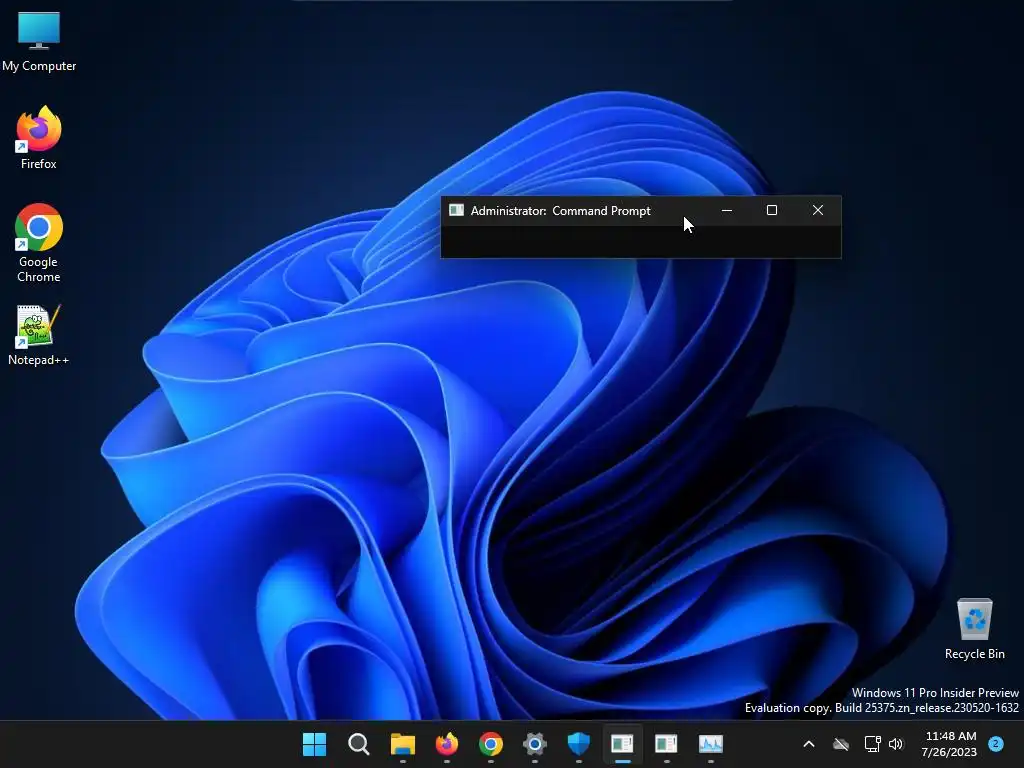Open the network status tray icon
Viewport: 1024px width, 768px height.
pyautogui.click(x=872, y=744)
